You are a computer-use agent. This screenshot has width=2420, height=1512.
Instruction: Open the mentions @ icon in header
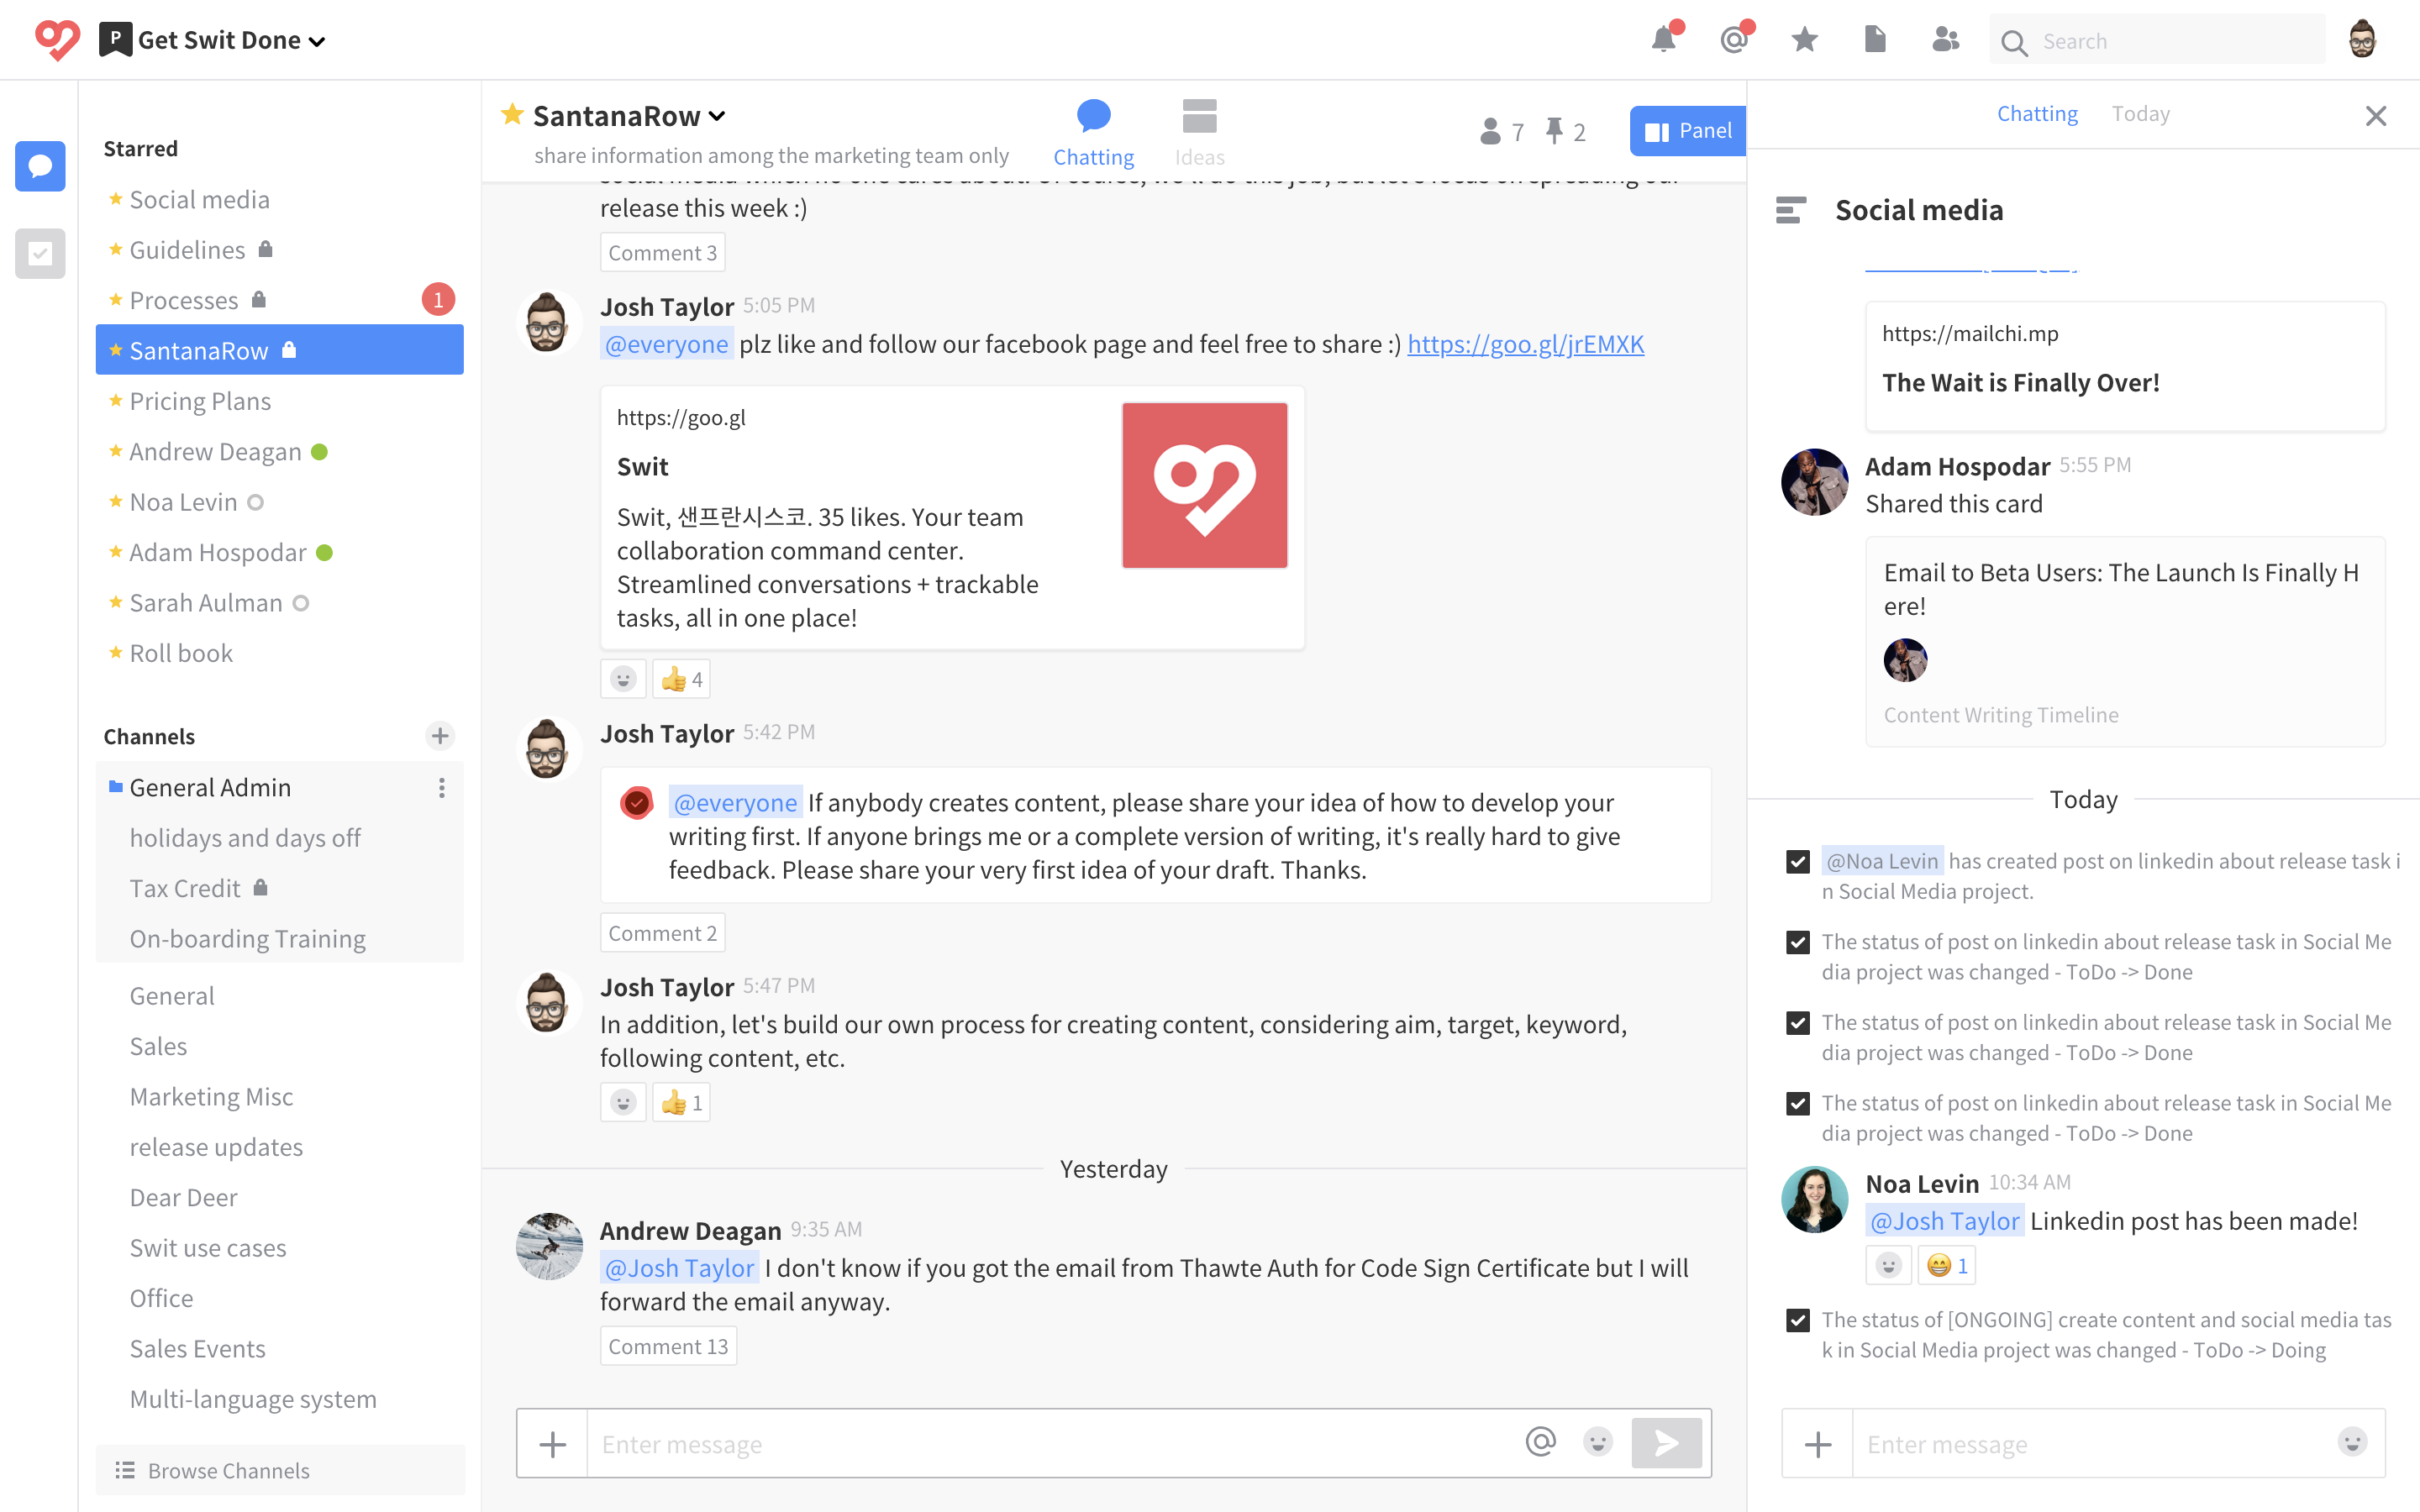[x=1734, y=41]
